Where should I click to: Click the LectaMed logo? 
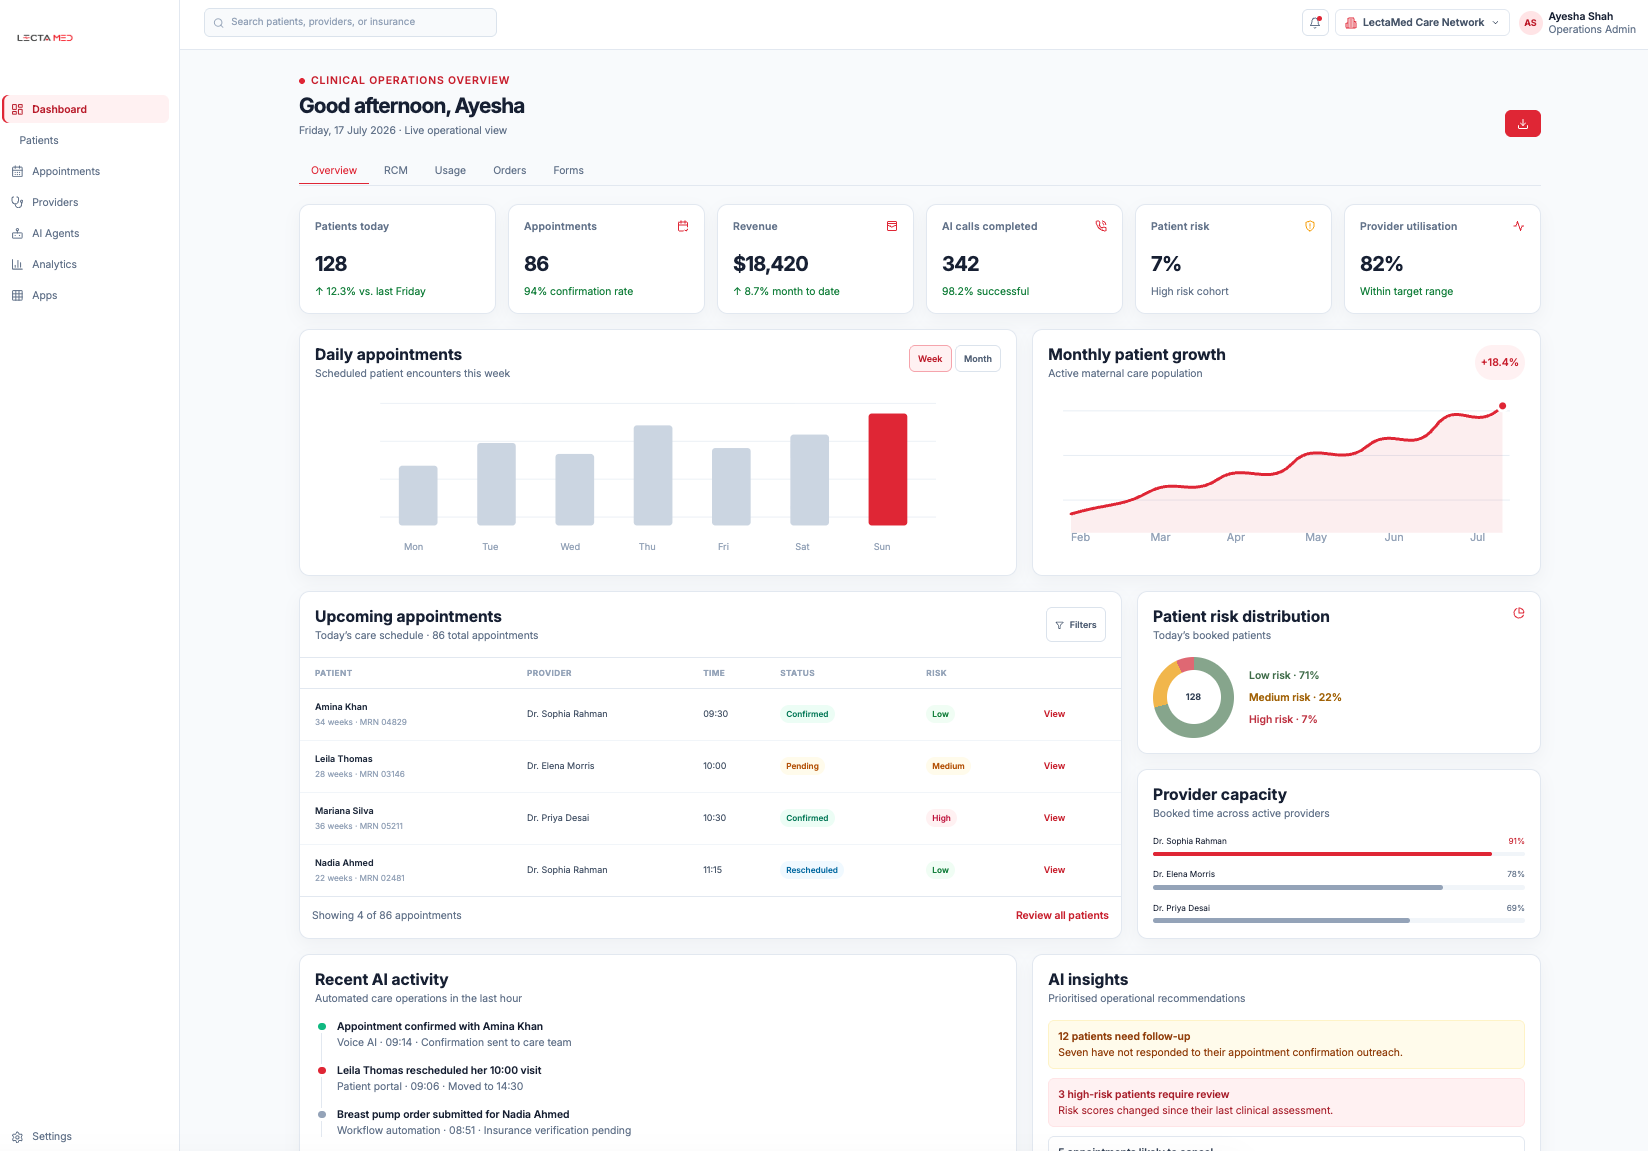point(45,38)
